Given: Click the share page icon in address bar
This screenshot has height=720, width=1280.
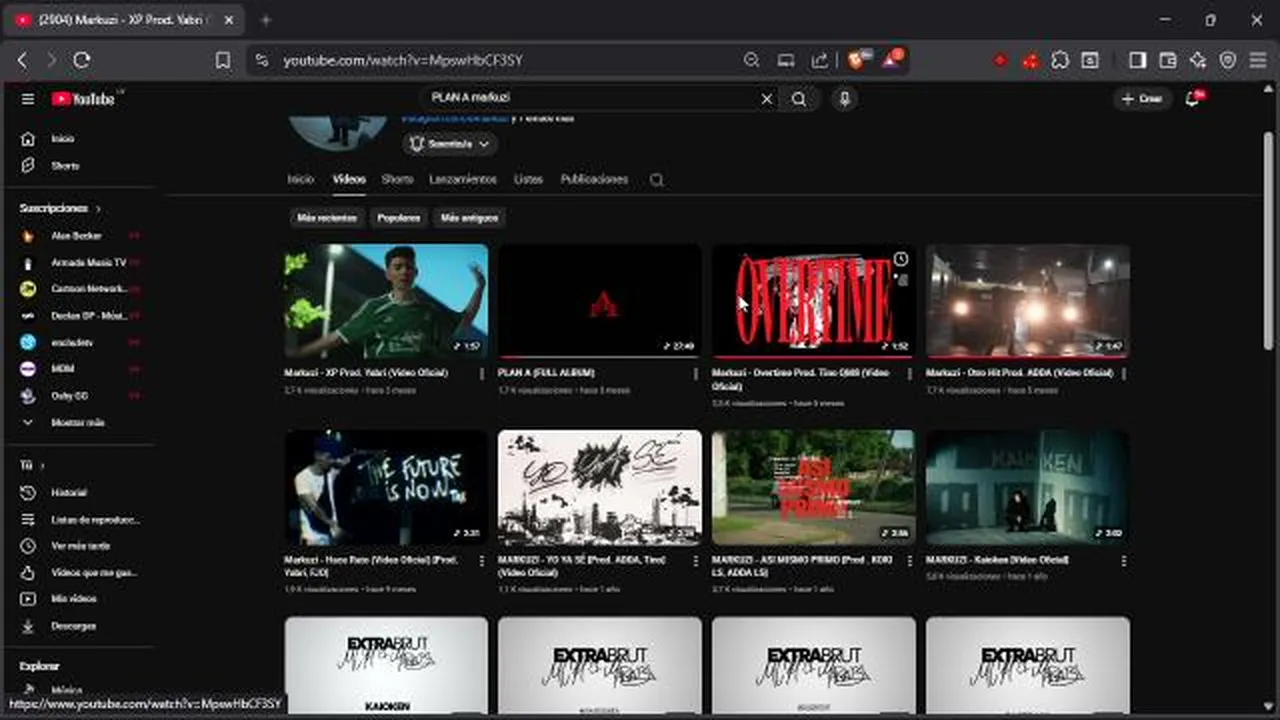Looking at the screenshot, I should [820, 60].
